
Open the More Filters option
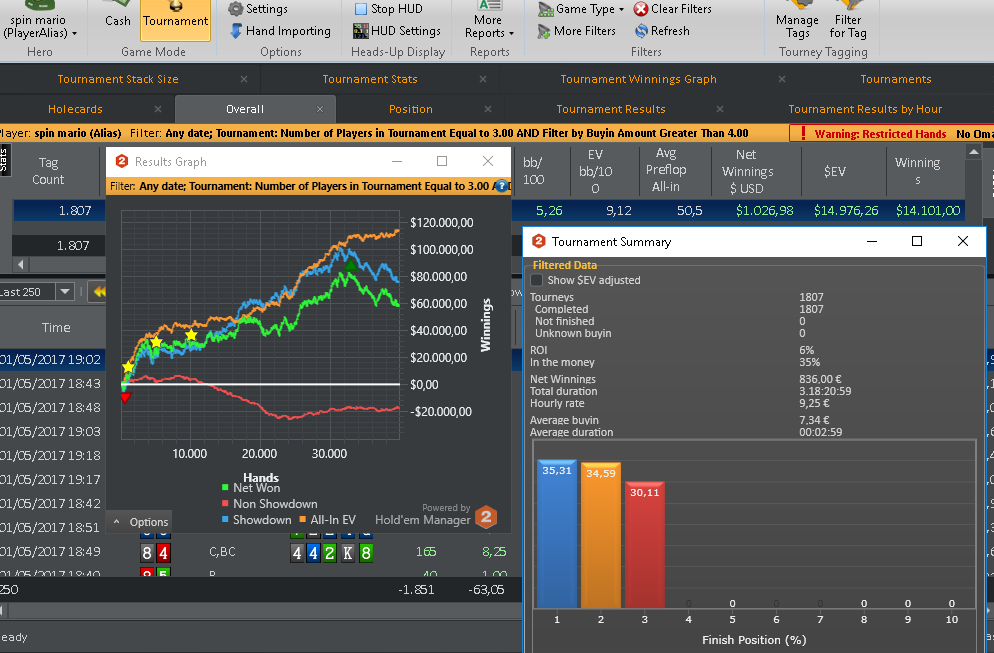click(x=576, y=31)
